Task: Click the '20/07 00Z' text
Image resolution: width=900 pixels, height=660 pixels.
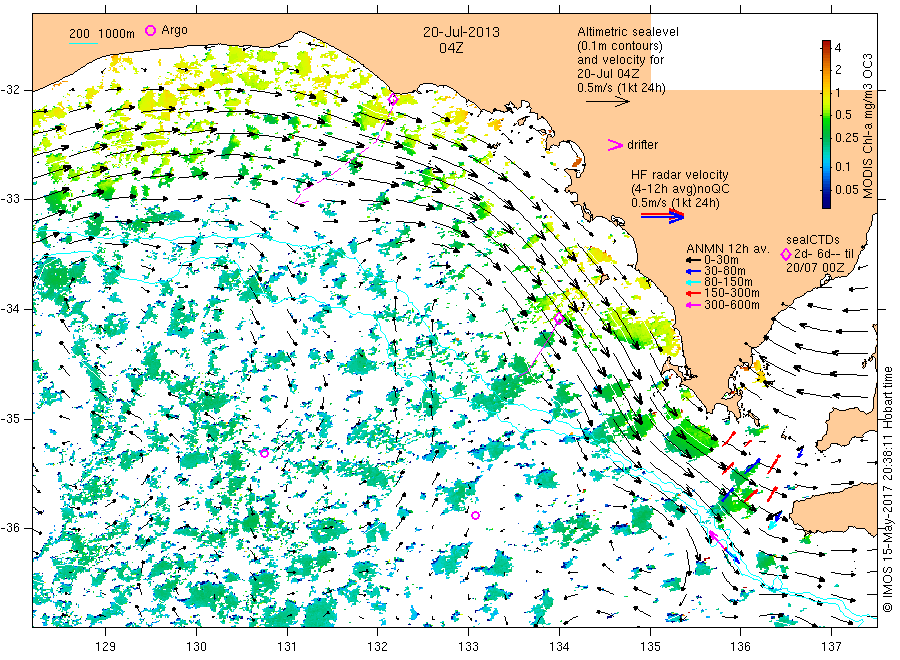Action: (814, 267)
